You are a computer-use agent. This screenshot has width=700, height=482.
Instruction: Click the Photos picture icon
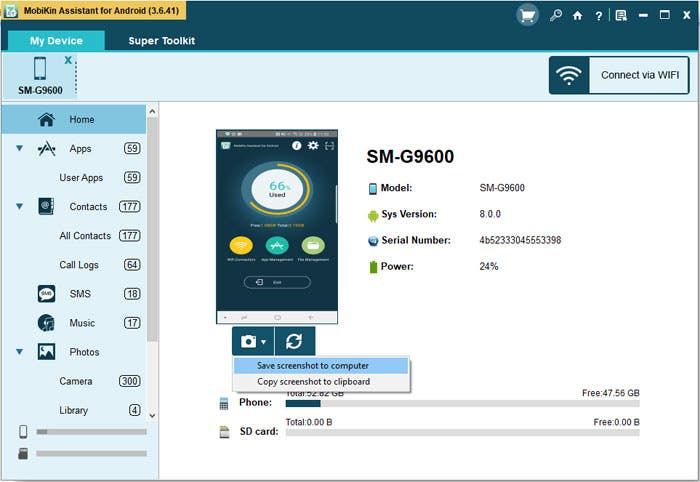click(46, 352)
